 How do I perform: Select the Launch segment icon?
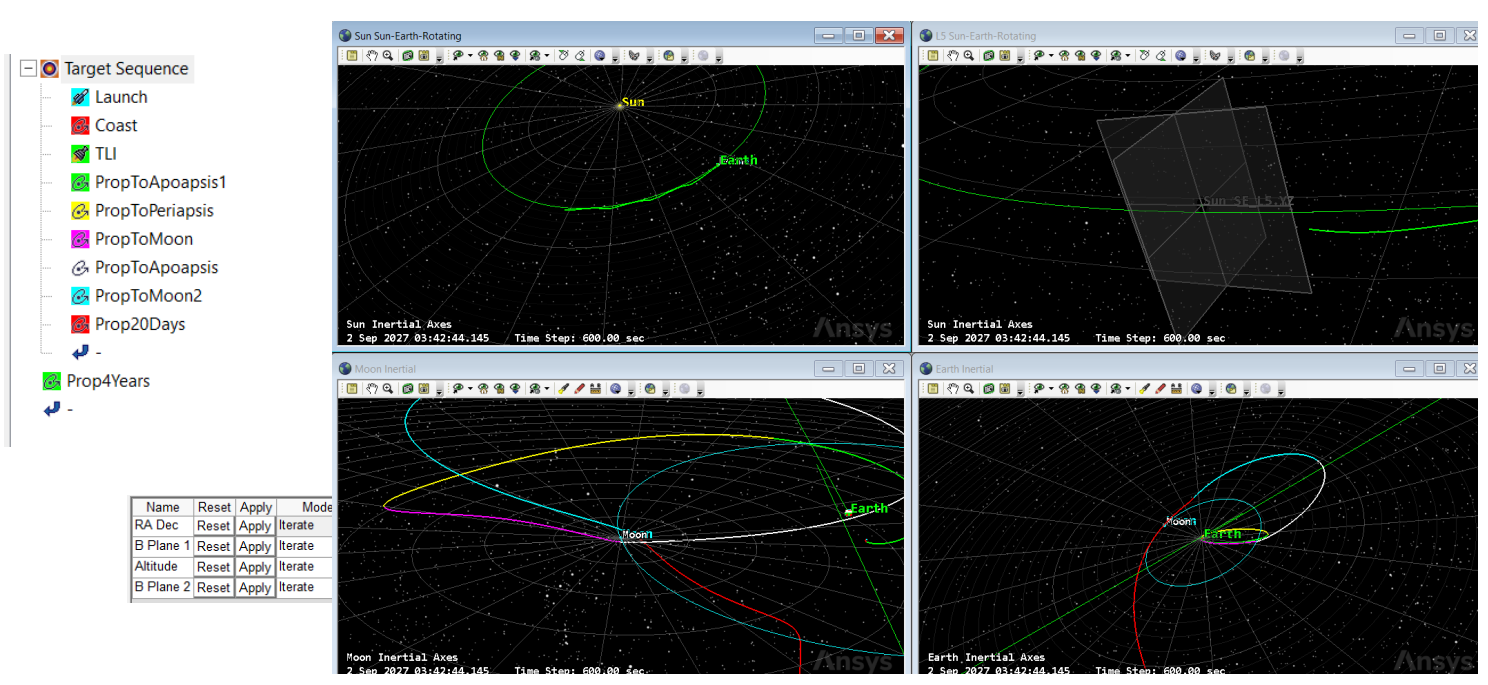[80, 97]
